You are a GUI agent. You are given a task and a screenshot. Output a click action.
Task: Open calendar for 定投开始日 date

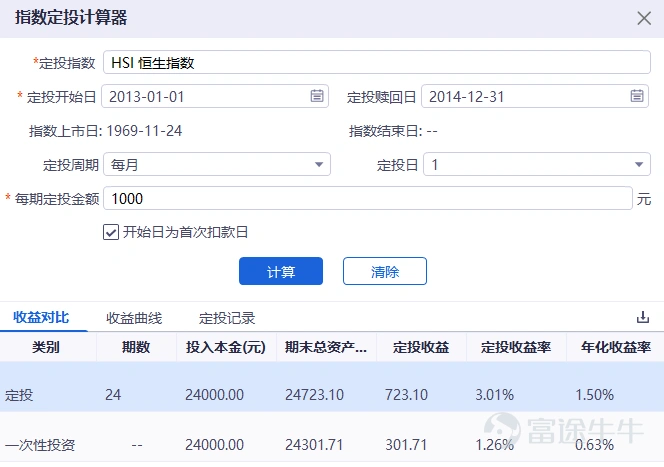click(317, 96)
